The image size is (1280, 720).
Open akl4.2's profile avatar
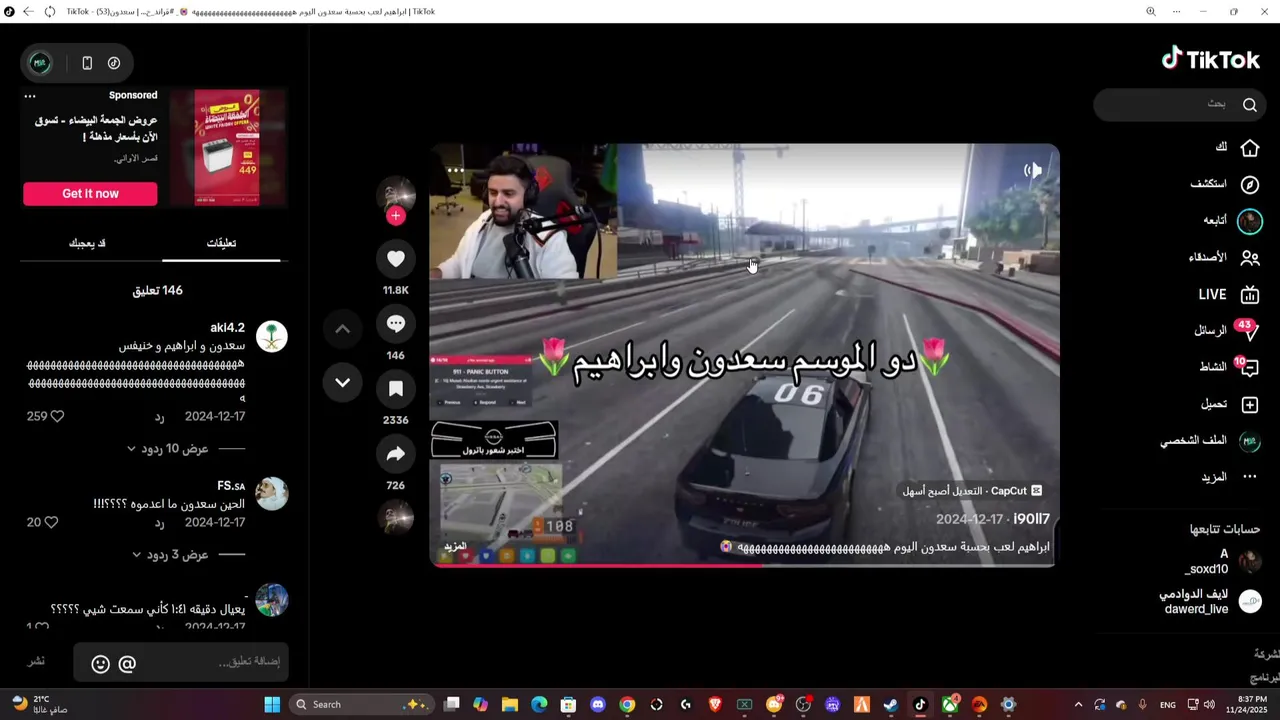272,336
